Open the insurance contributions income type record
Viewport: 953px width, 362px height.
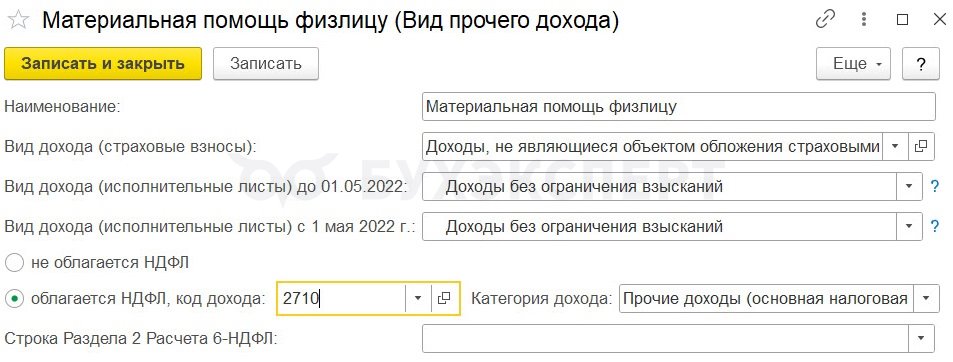point(921,146)
